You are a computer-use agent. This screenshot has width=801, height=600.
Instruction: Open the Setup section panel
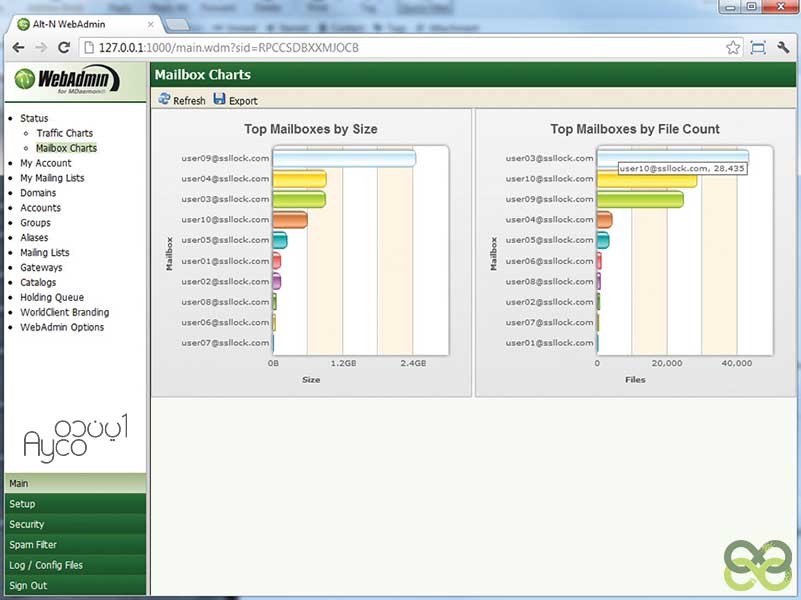[73, 504]
